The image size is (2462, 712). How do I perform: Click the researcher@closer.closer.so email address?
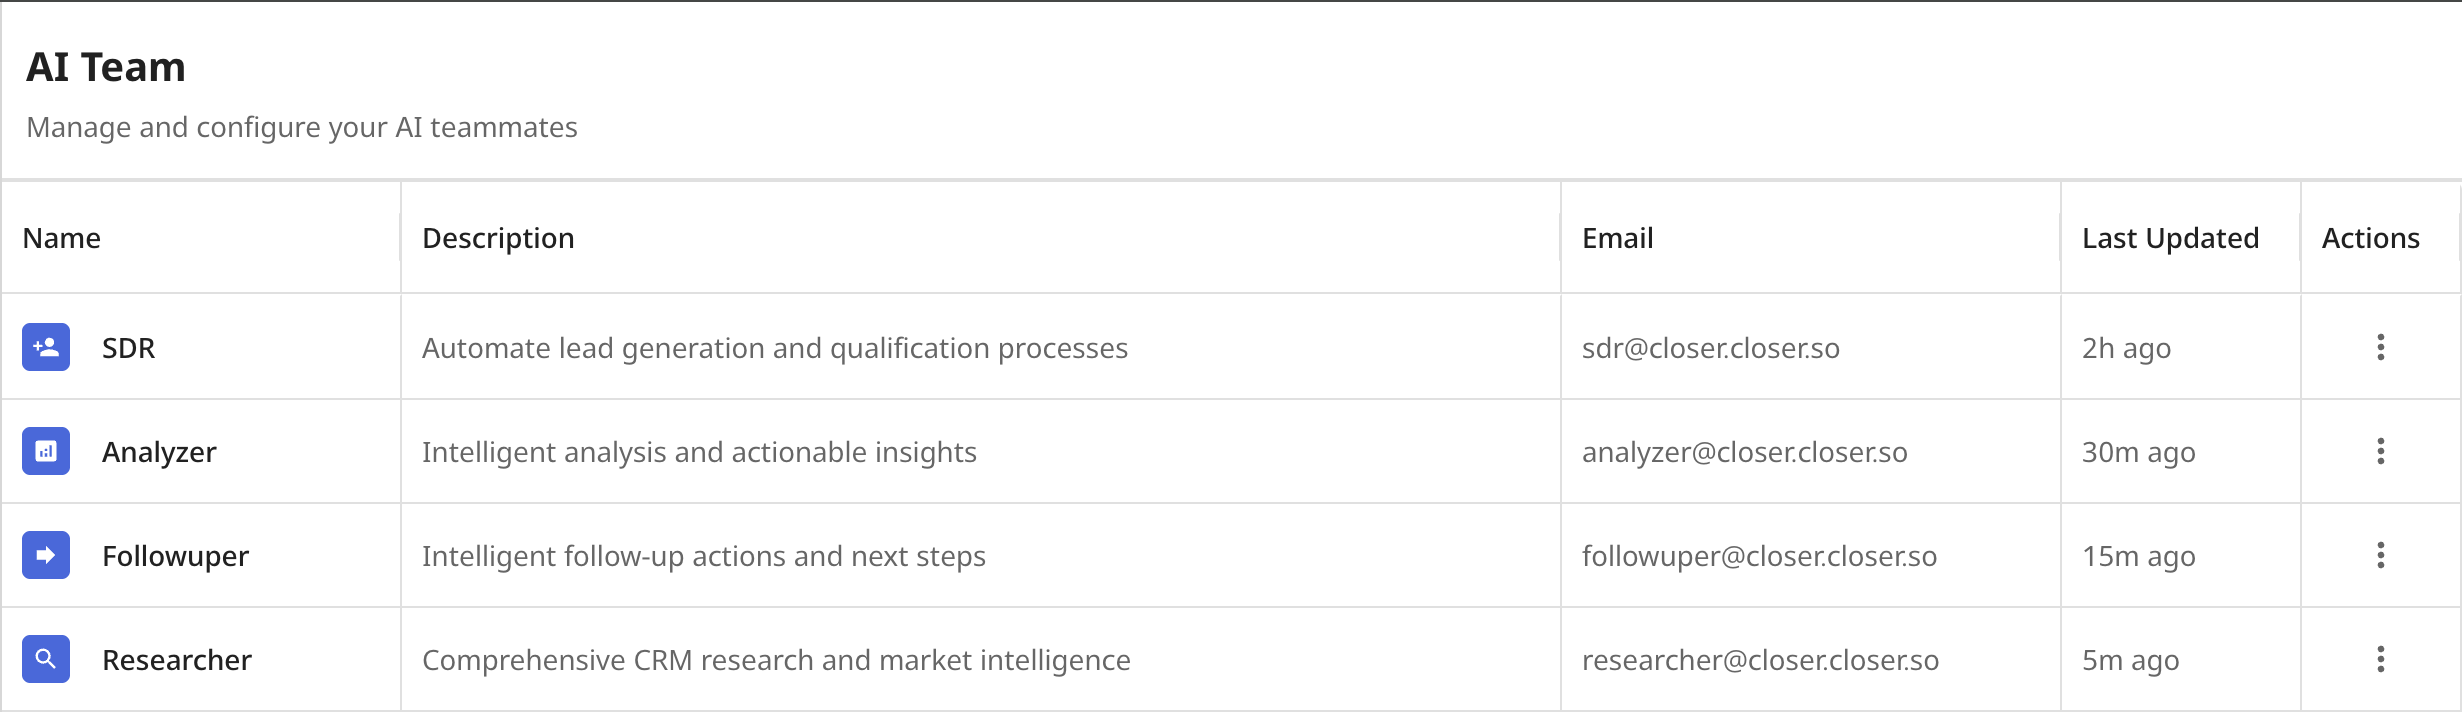click(1760, 660)
